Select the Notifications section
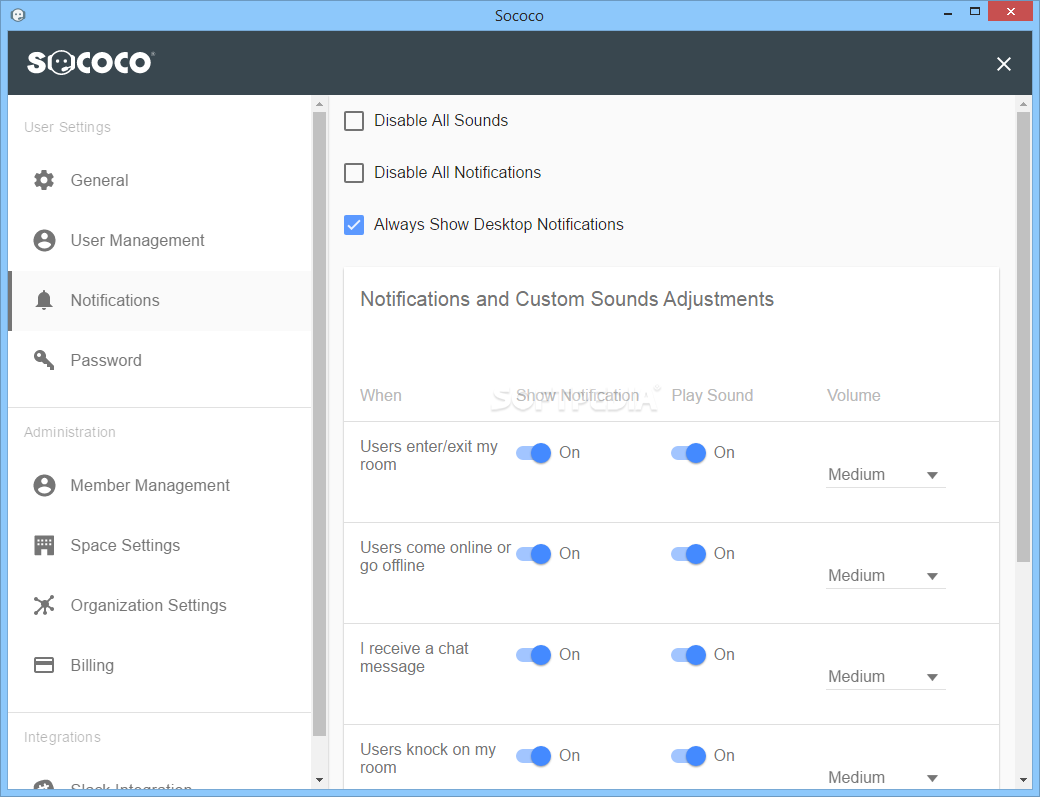The height and width of the screenshot is (797, 1040). [159, 300]
